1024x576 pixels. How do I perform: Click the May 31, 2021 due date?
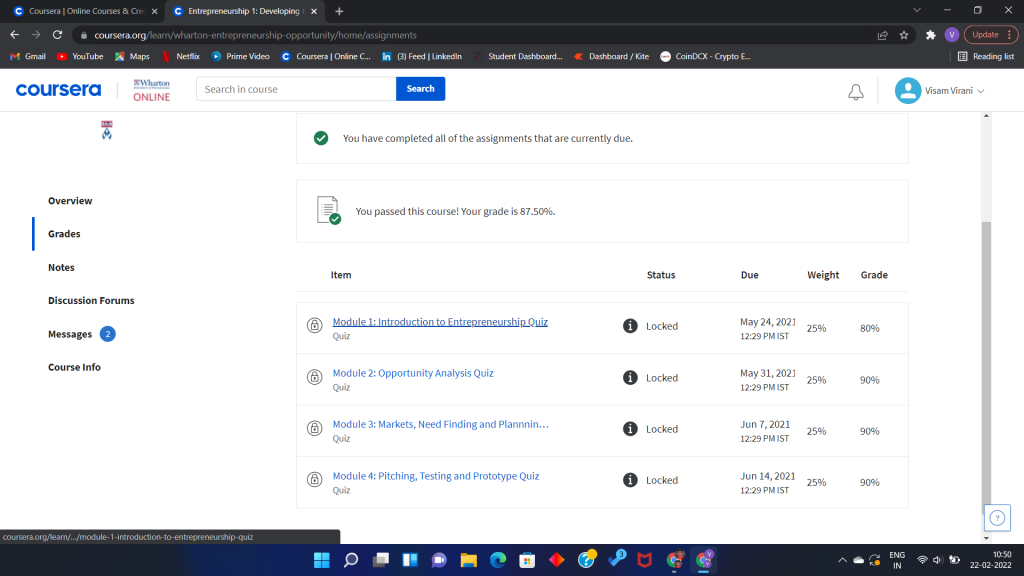(767, 373)
